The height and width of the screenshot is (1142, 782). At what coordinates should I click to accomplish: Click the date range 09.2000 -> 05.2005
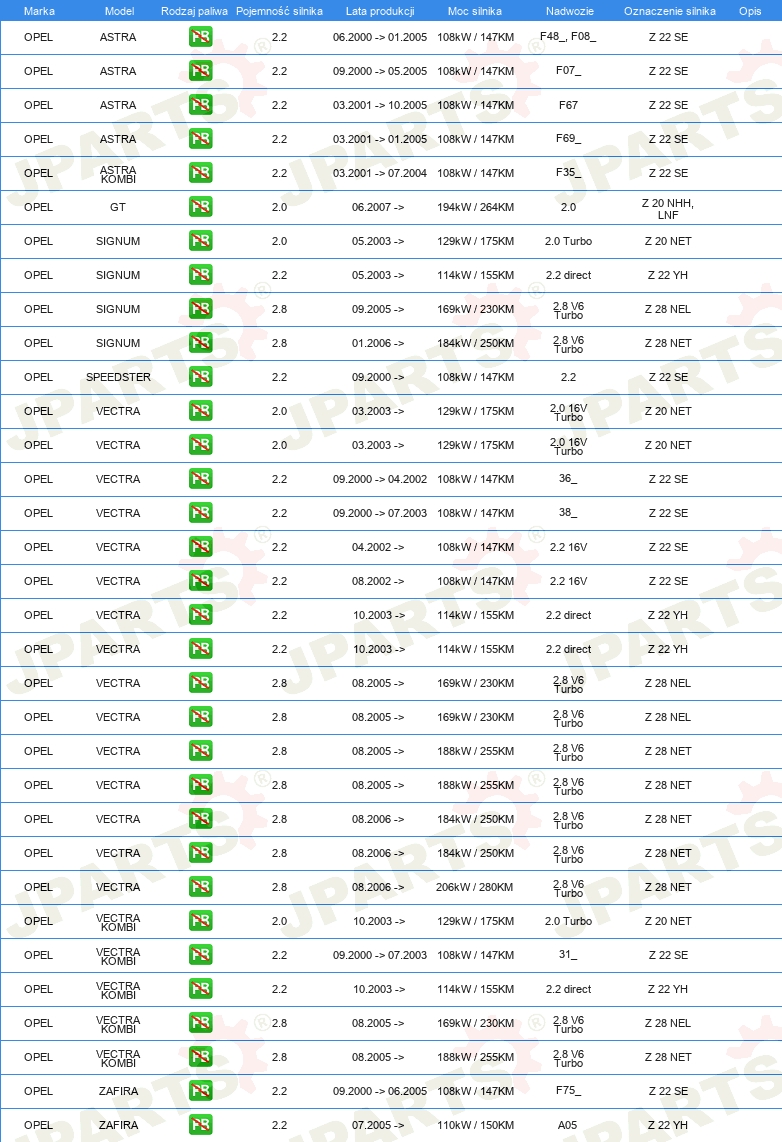(380, 71)
